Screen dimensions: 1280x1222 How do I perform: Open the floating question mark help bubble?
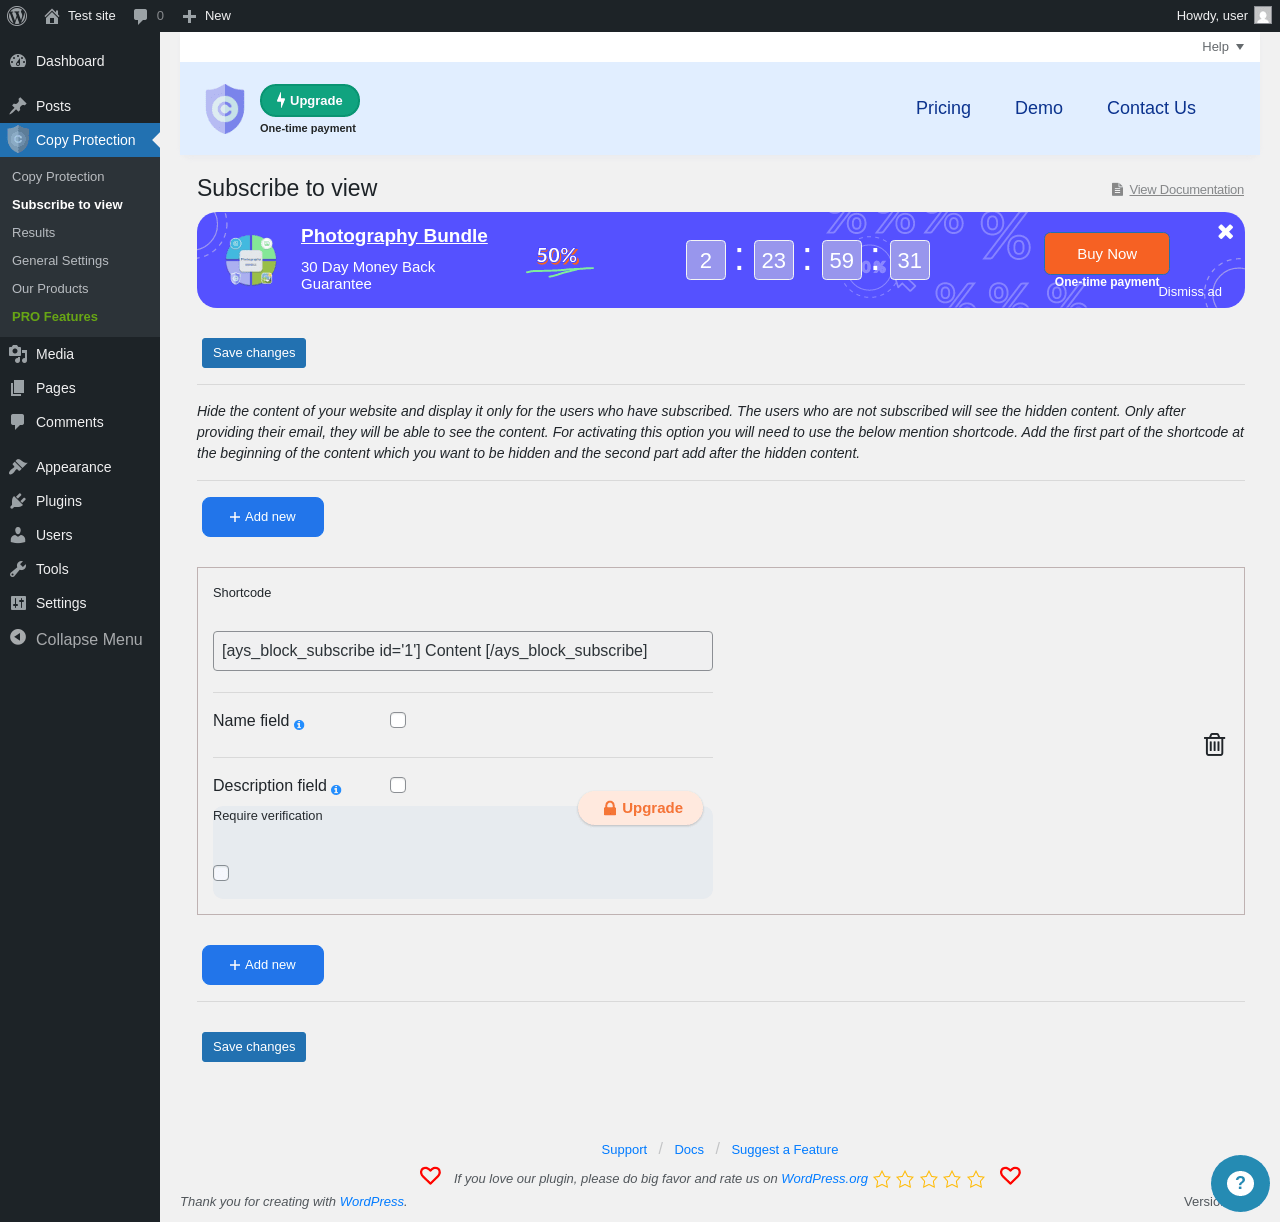tap(1240, 1183)
